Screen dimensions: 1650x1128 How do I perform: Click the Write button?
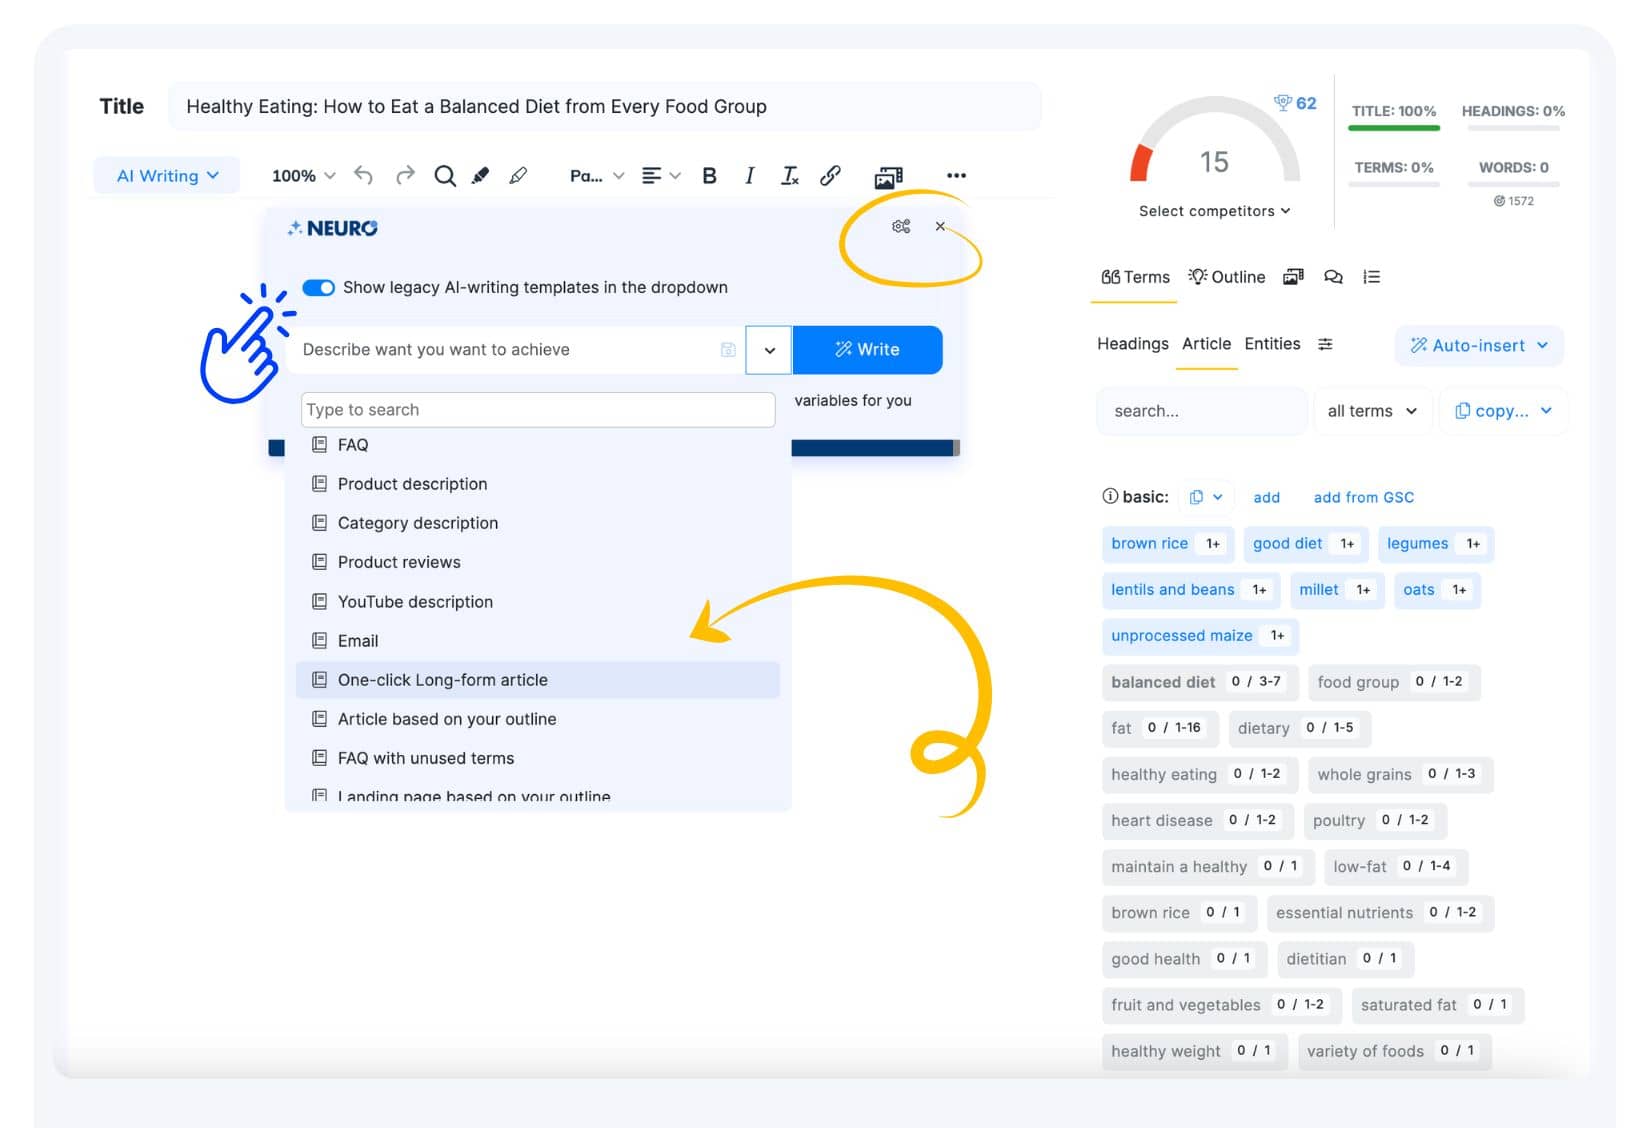click(x=867, y=350)
